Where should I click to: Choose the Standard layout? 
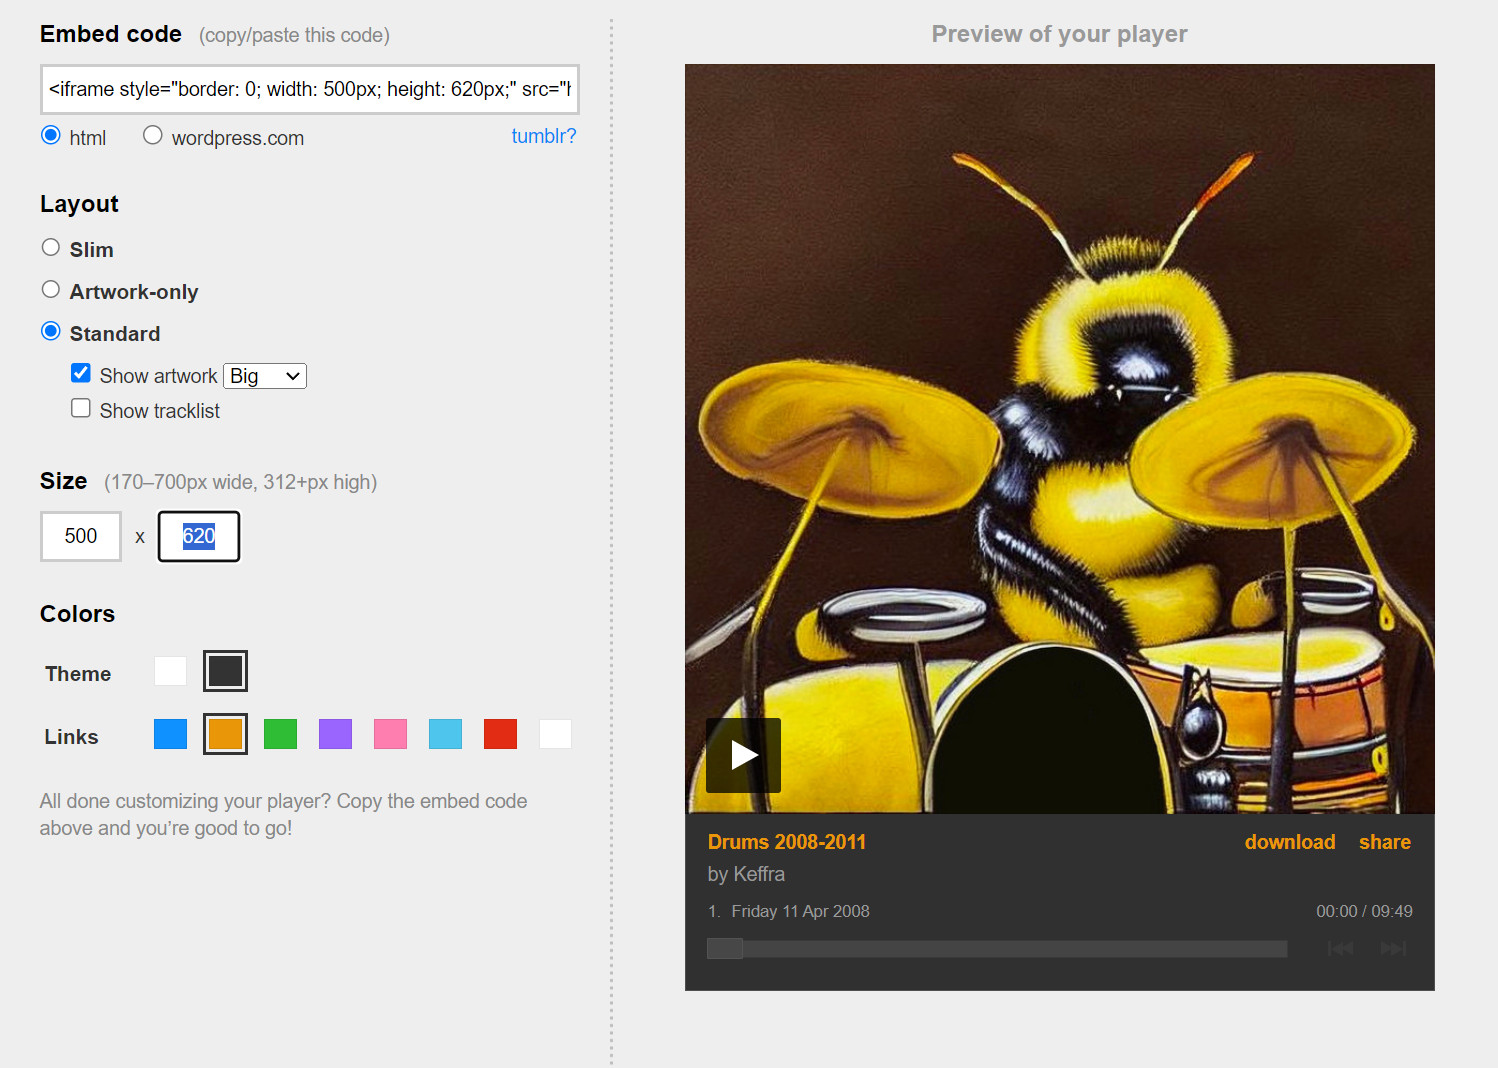click(x=51, y=331)
